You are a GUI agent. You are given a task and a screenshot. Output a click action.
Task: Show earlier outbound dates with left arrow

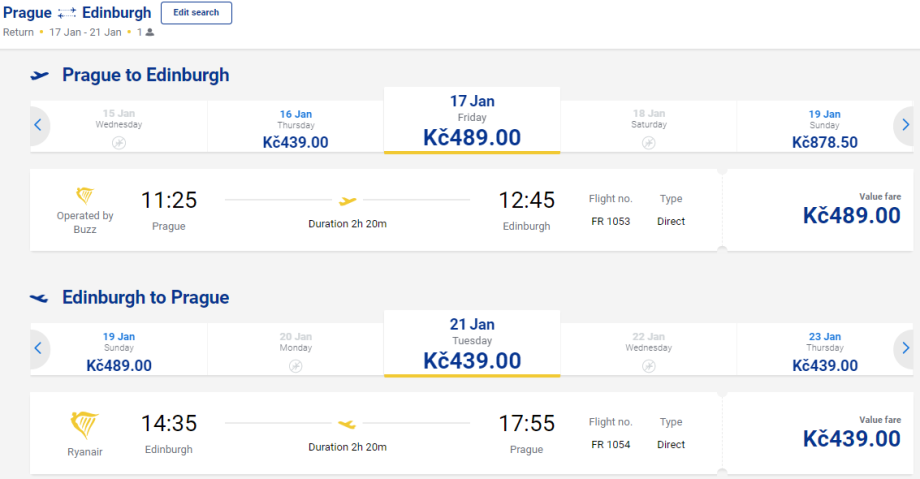[x=38, y=126]
